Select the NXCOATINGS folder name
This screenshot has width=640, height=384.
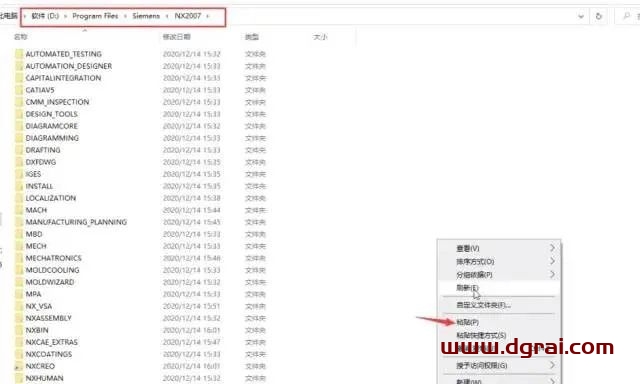49,354
